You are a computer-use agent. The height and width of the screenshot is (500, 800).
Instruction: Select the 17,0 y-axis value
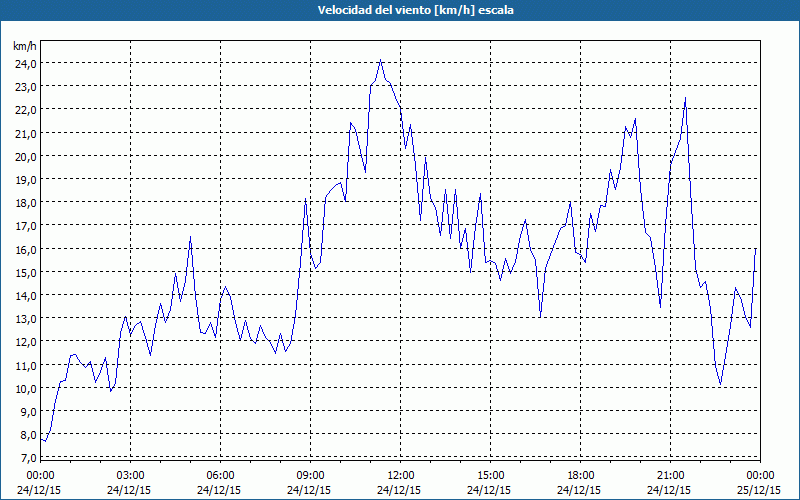26,226
